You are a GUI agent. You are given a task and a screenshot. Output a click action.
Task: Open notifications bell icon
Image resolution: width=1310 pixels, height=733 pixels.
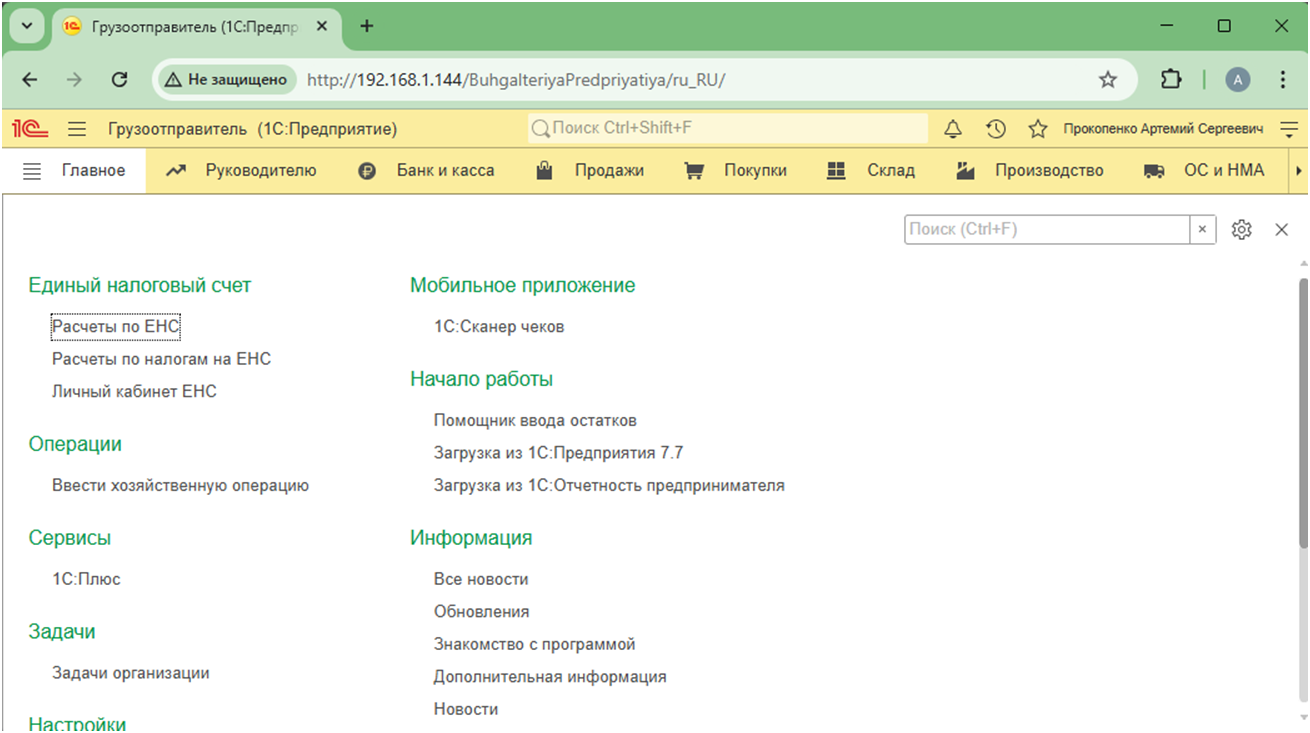pyautogui.click(x=953, y=129)
